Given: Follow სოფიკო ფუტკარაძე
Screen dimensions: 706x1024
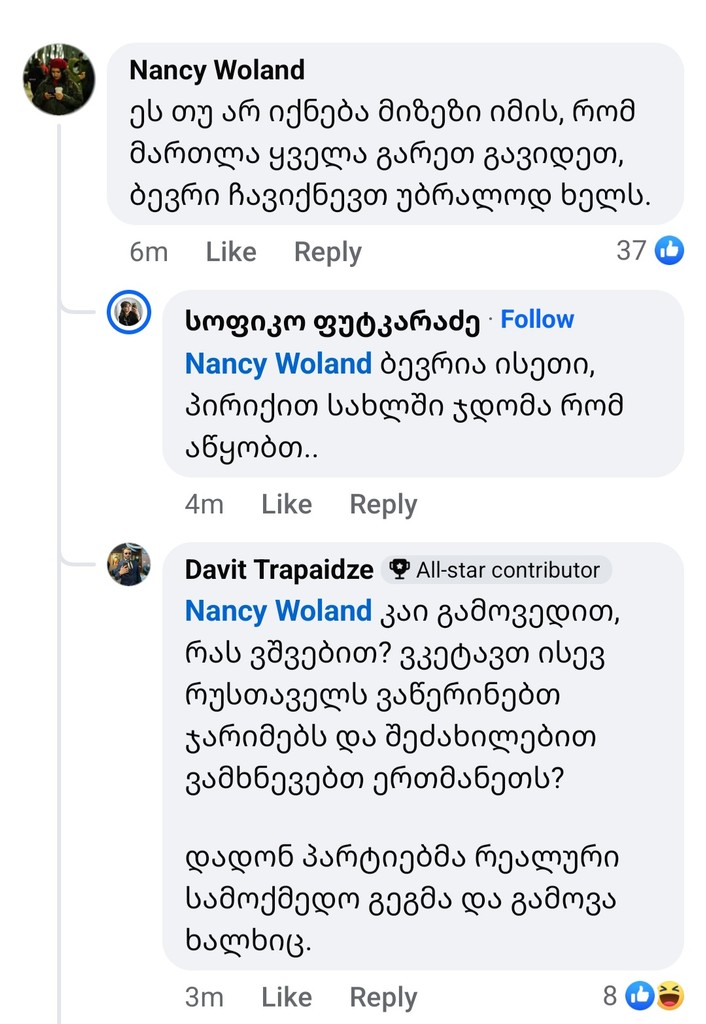Looking at the screenshot, I should [x=537, y=320].
